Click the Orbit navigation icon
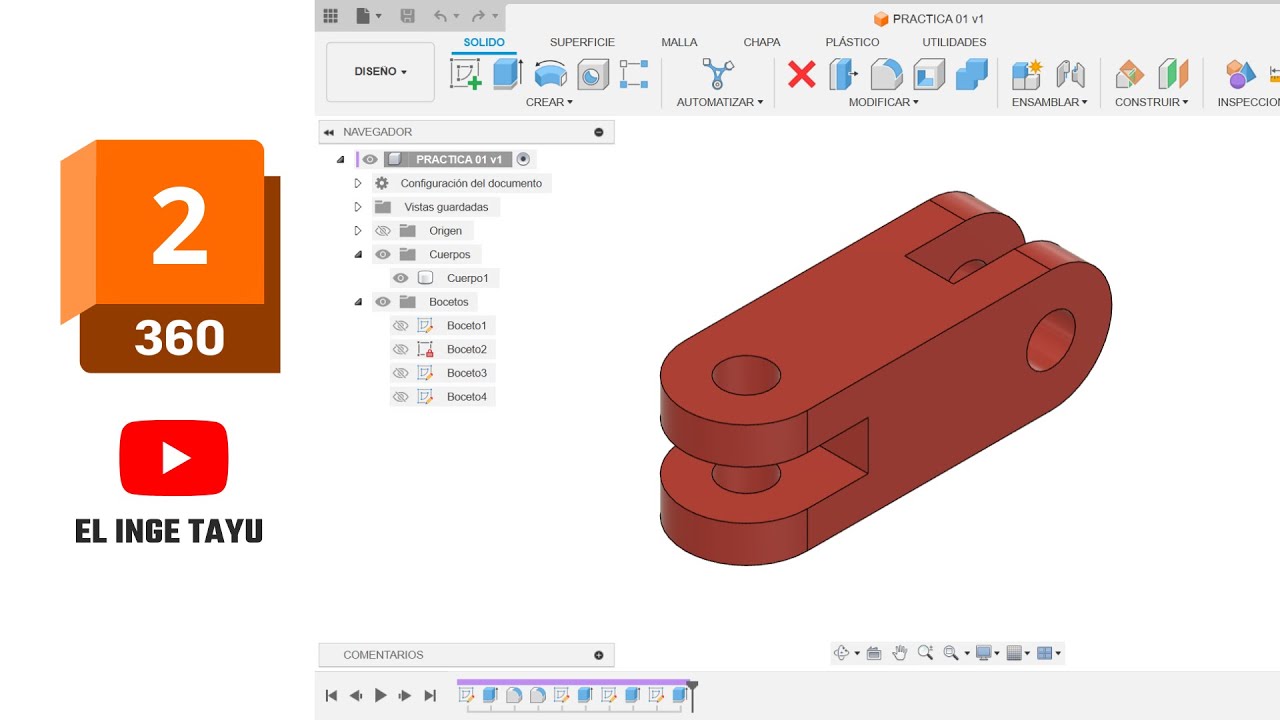Viewport: 1280px width, 720px height. 841,653
